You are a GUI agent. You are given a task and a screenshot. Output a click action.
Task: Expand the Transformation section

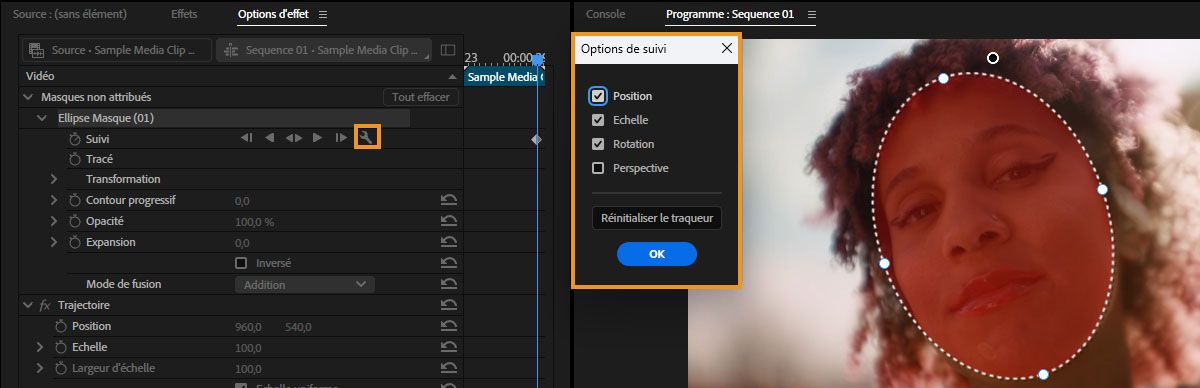point(54,179)
